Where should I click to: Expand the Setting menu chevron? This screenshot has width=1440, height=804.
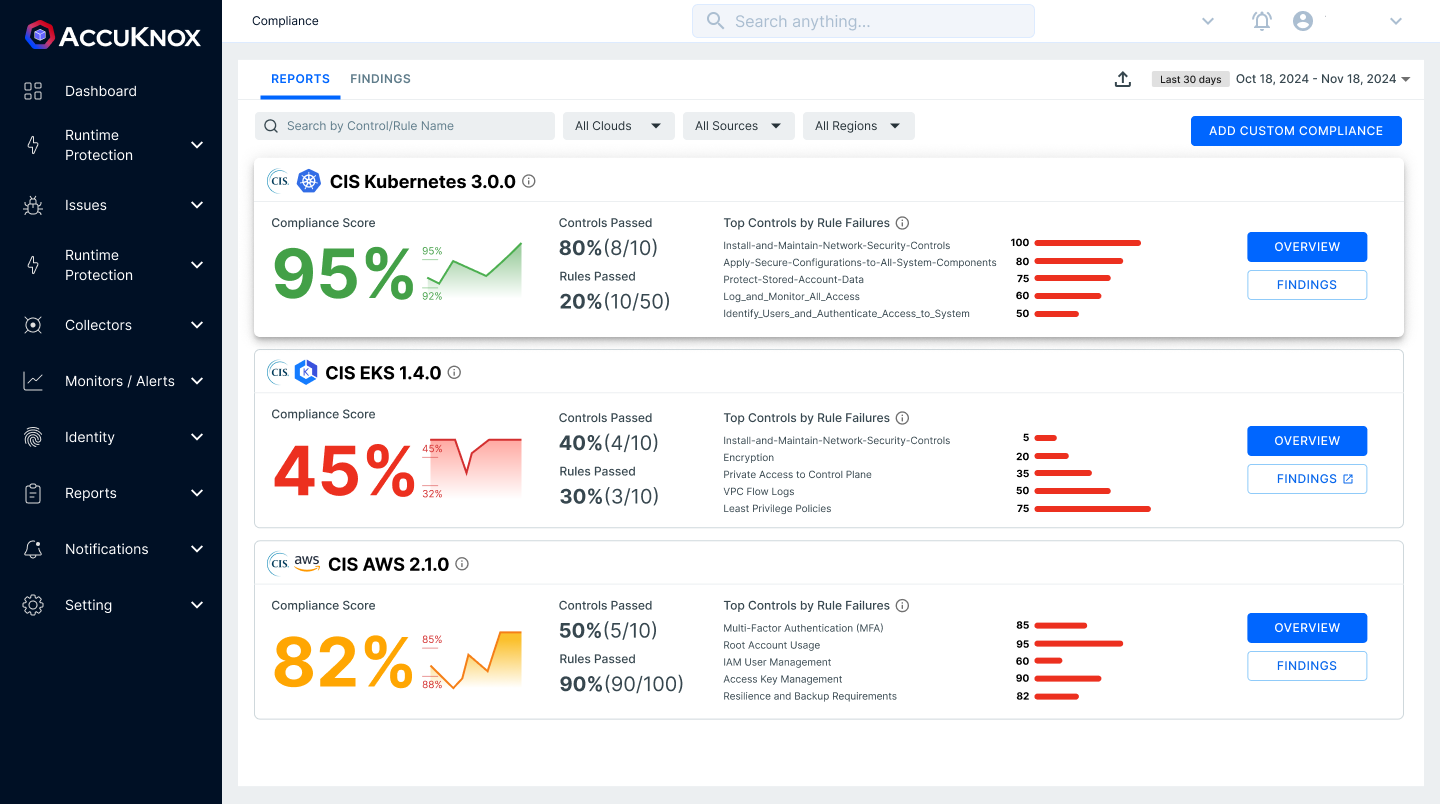tap(197, 605)
